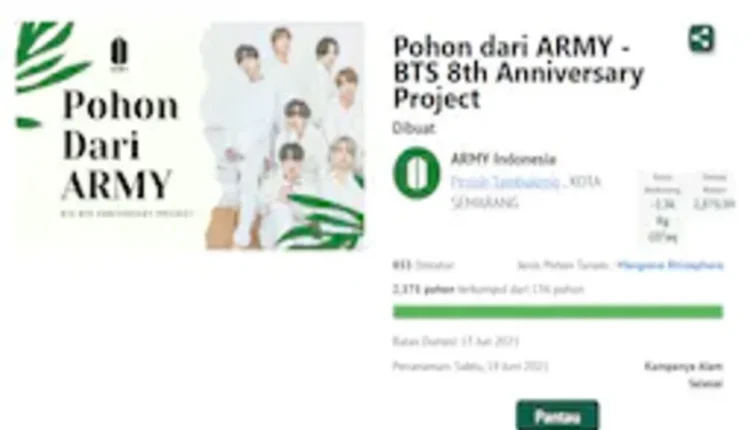Screen dimensions: 750x430
Task: Click the Kampanye Alam Selesai status label
Action: point(684,375)
